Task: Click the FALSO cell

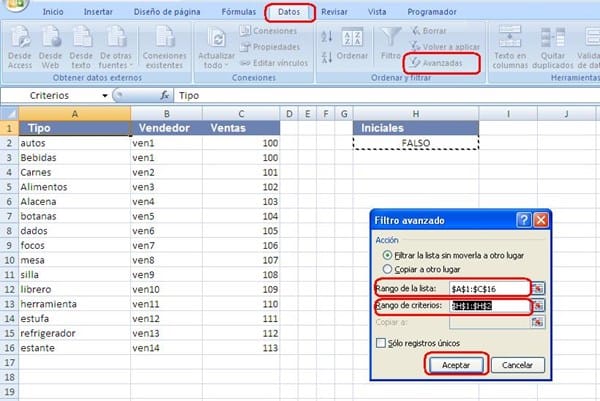Action: [416, 143]
